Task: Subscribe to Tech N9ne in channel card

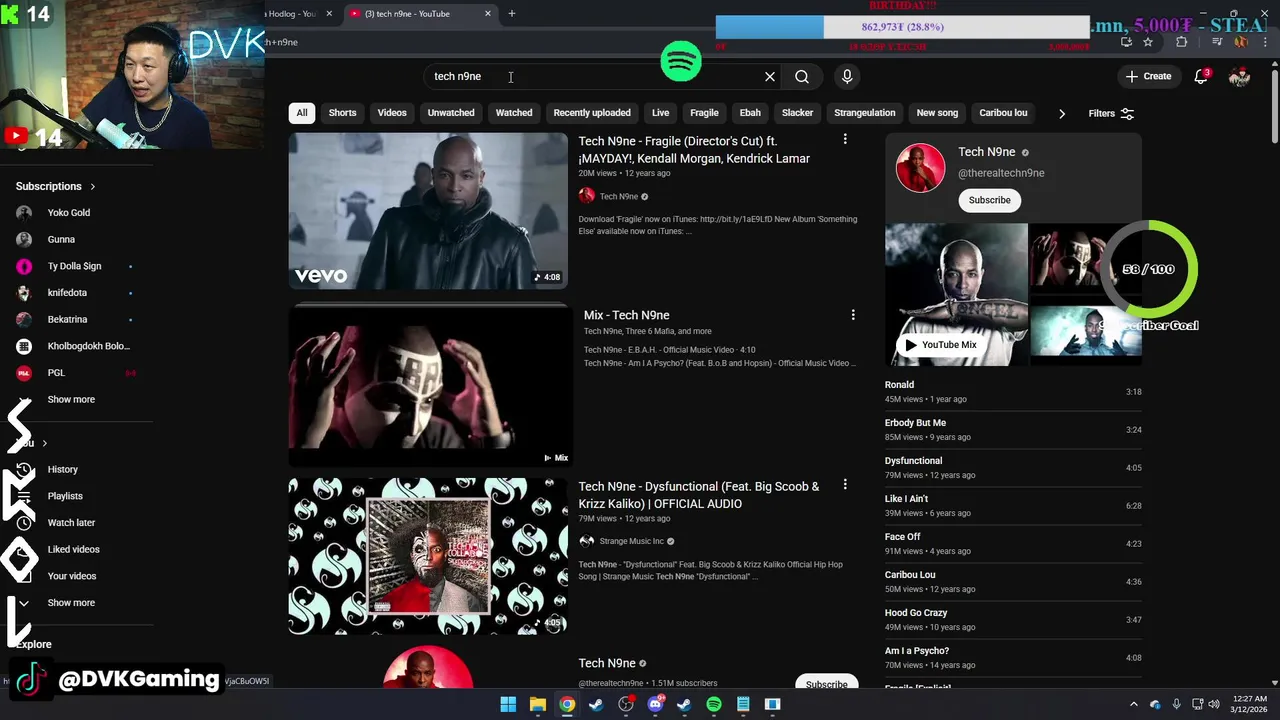Action: (x=989, y=200)
